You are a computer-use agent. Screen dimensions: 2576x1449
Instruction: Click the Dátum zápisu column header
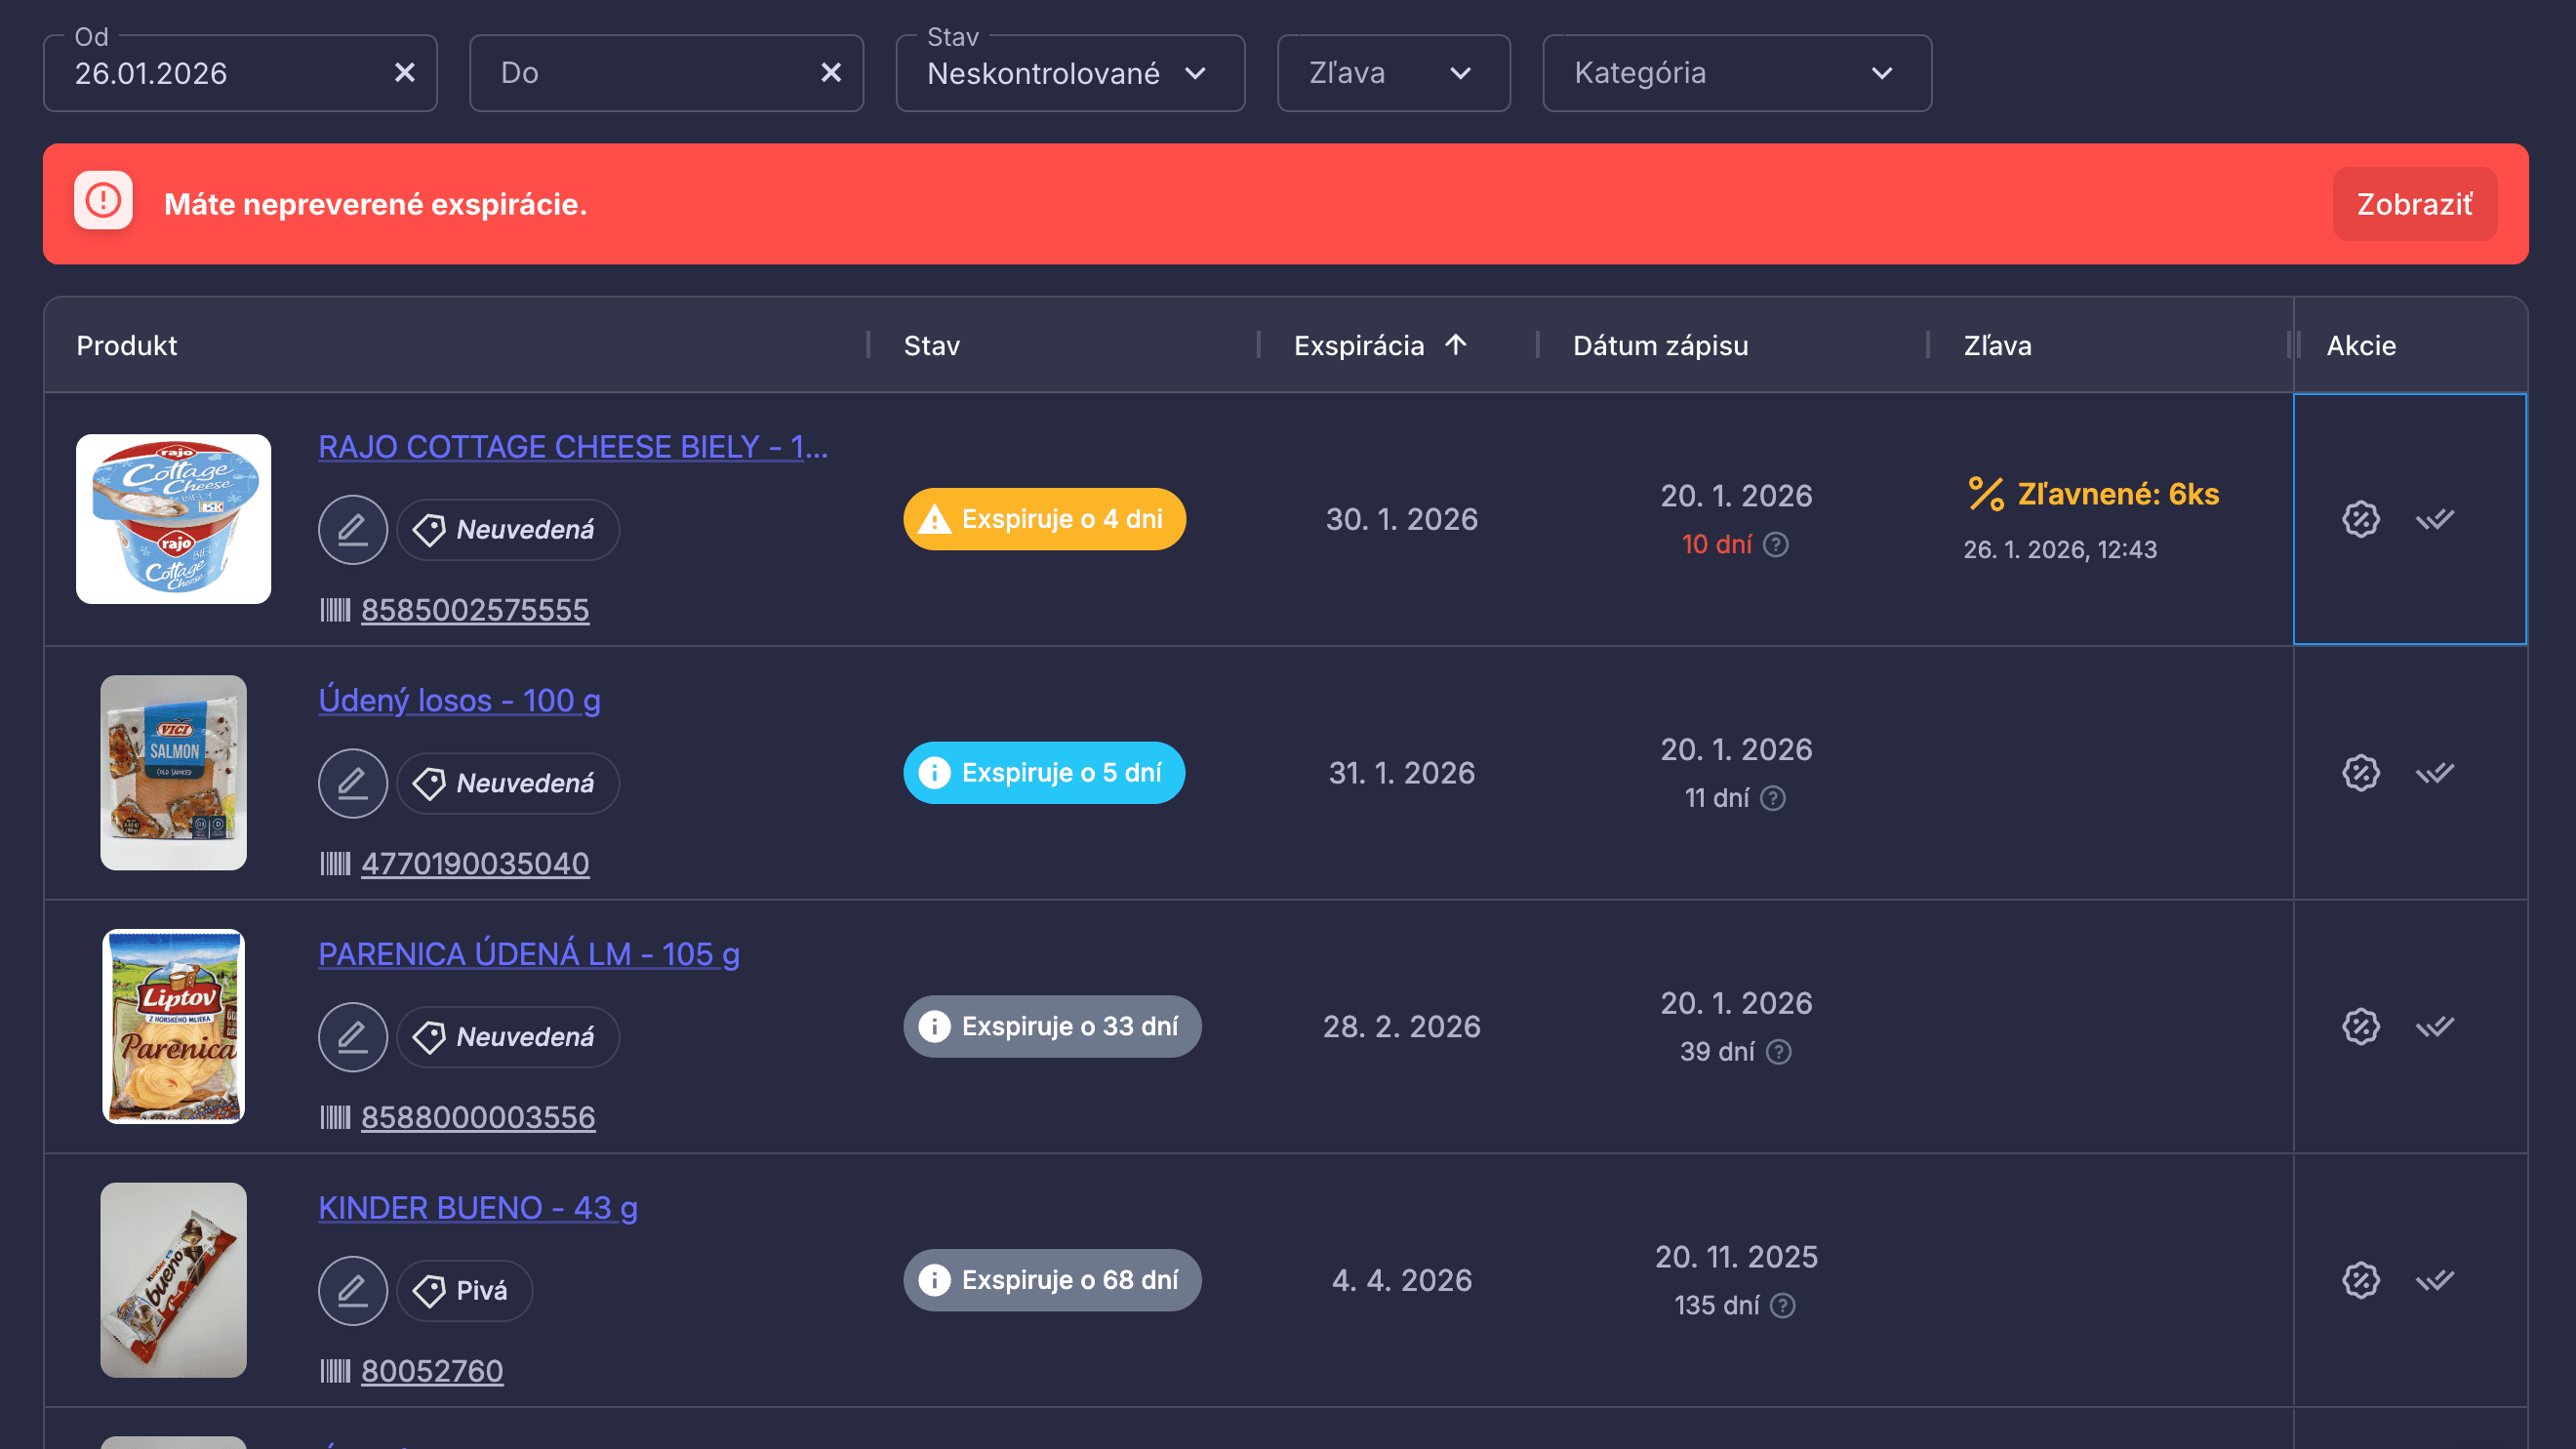(1660, 346)
